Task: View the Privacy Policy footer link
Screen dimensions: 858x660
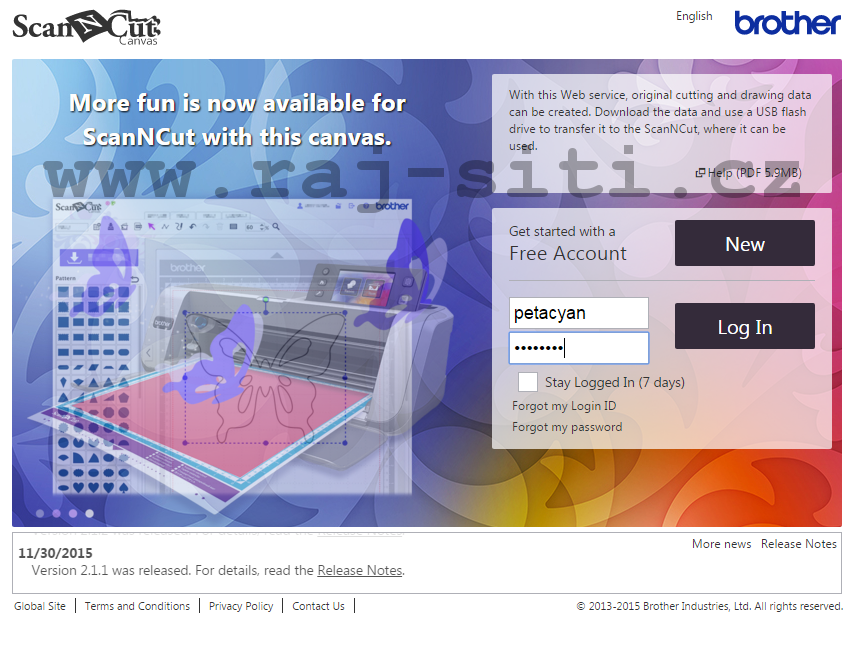Action: (x=241, y=606)
